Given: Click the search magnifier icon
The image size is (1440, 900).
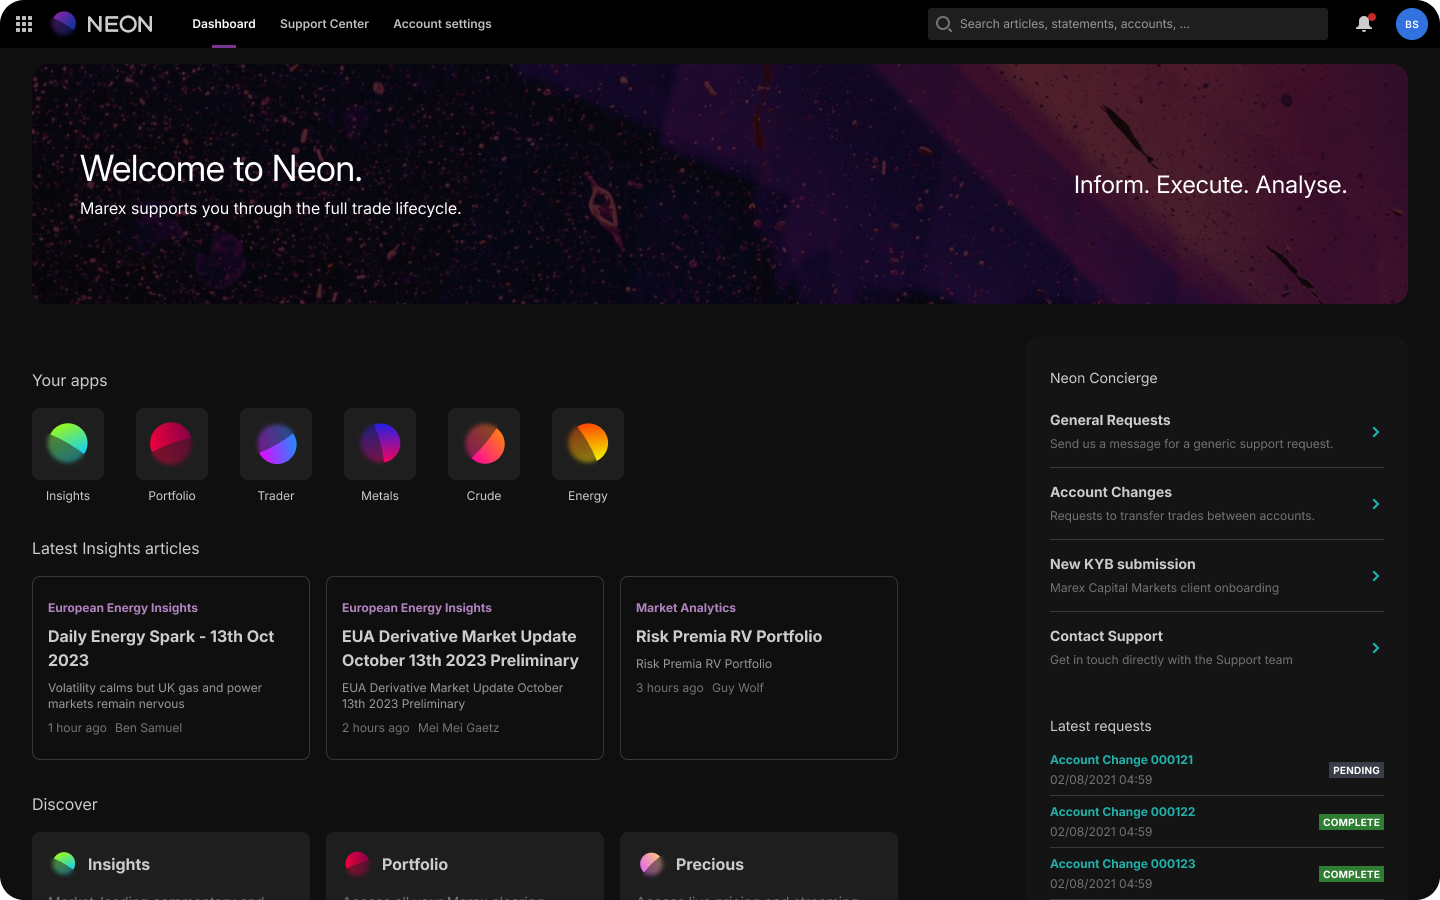Looking at the screenshot, I should coord(944,24).
